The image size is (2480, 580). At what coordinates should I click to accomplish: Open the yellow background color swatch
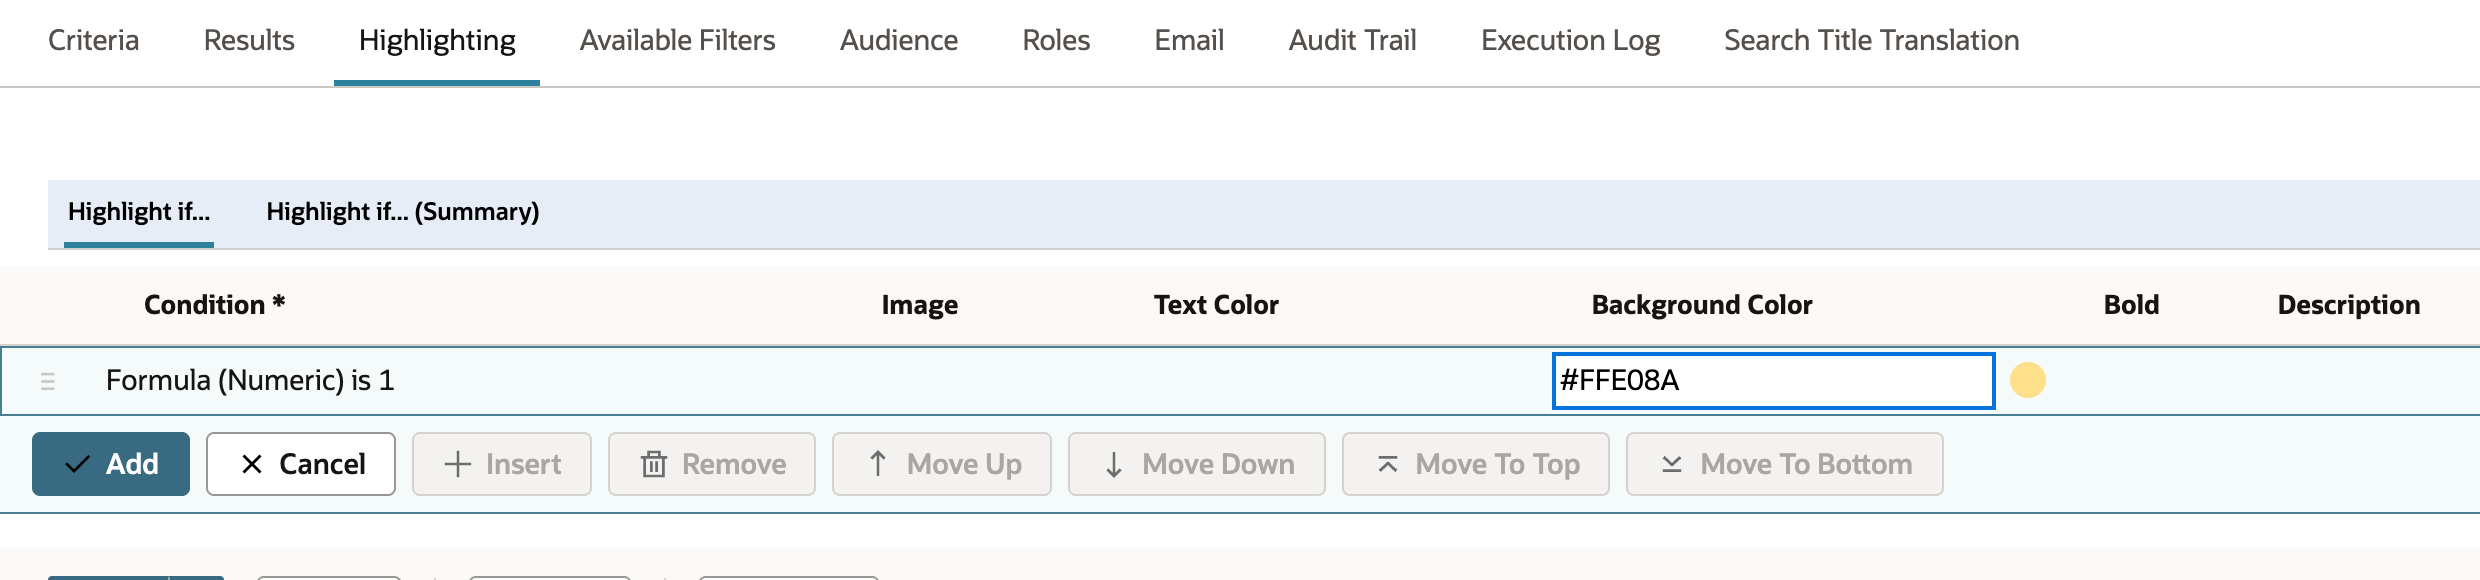click(2028, 380)
